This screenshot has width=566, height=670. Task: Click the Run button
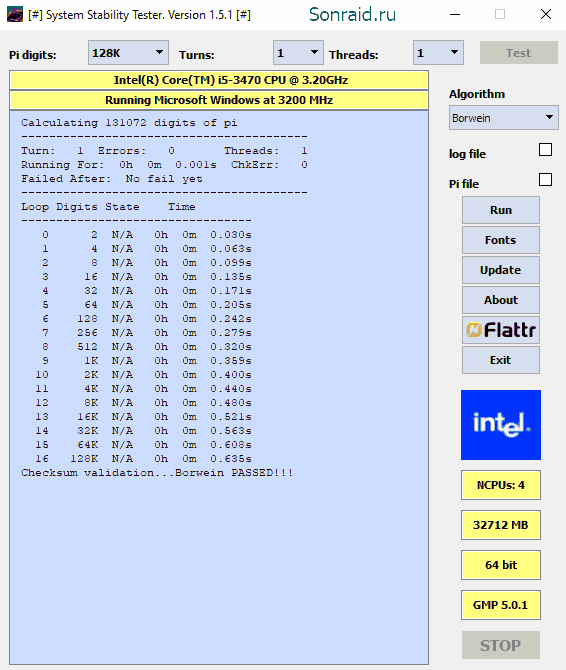pyautogui.click(x=501, y=210)
